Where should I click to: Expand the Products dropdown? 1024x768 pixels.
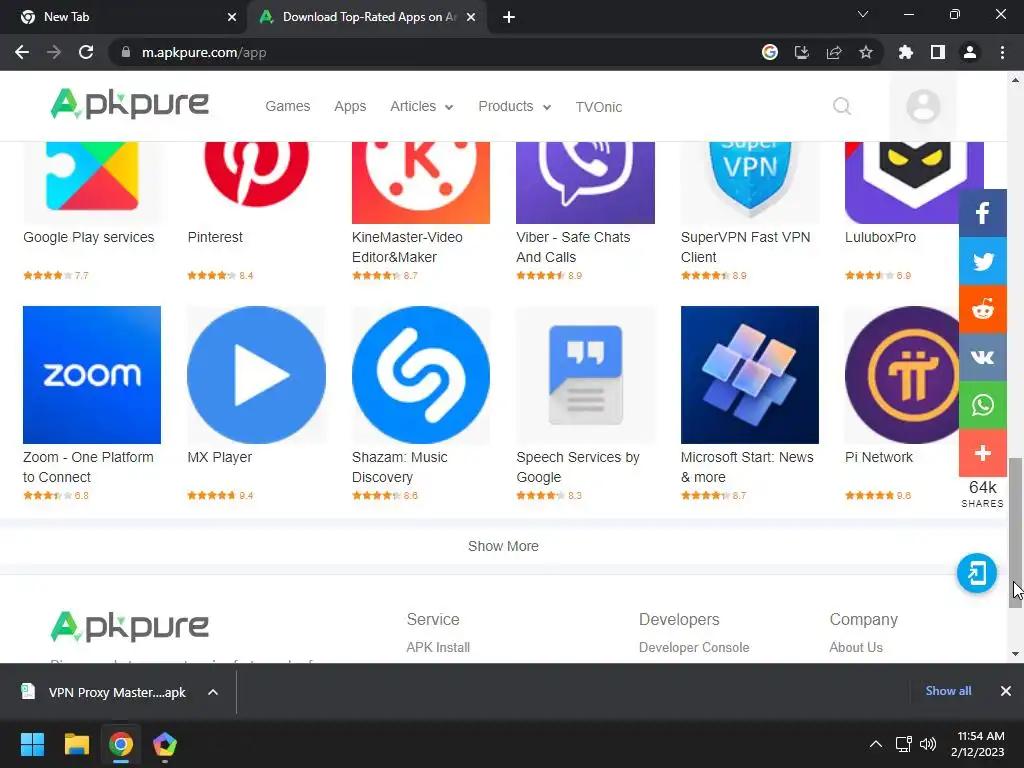[515, 106]
